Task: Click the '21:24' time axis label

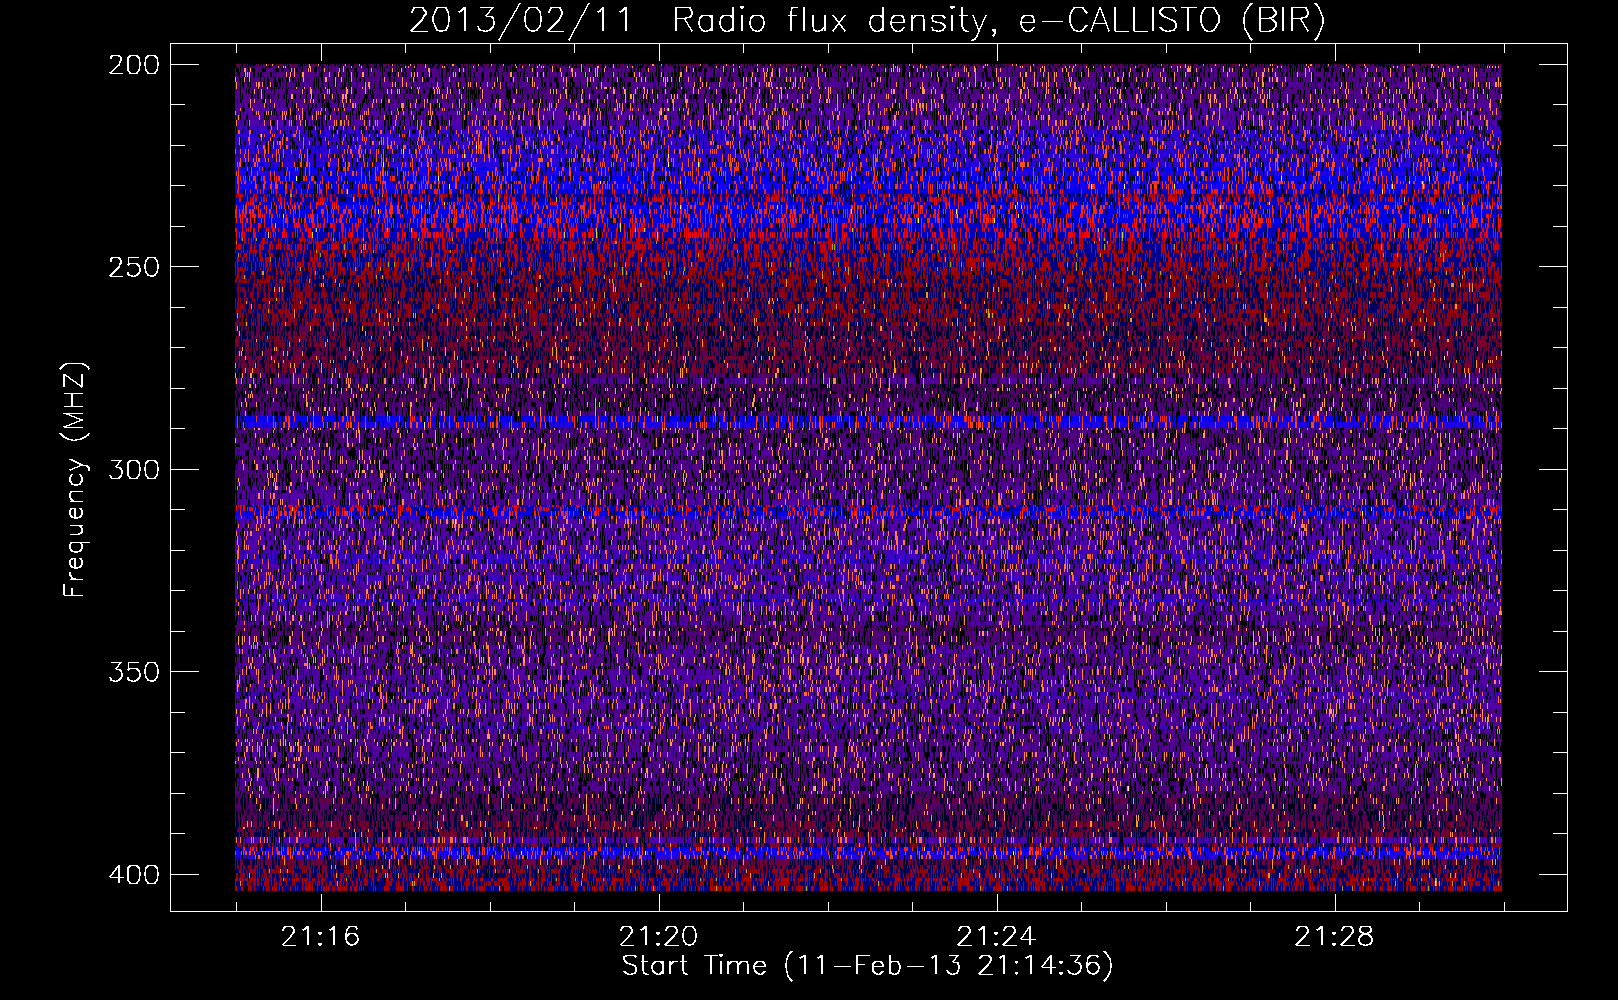Action: (x=996, y=937)
